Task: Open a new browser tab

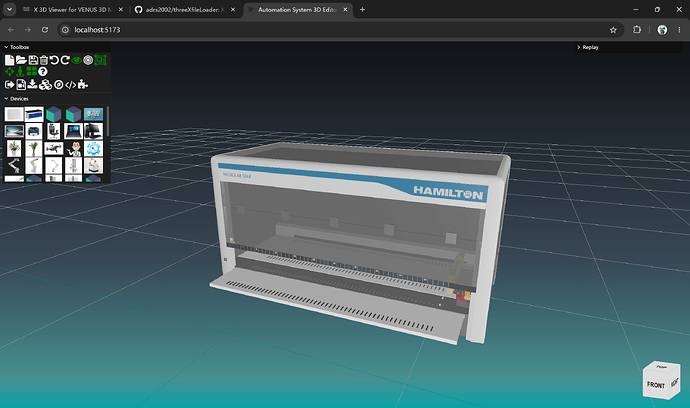Action: (362, 10)
